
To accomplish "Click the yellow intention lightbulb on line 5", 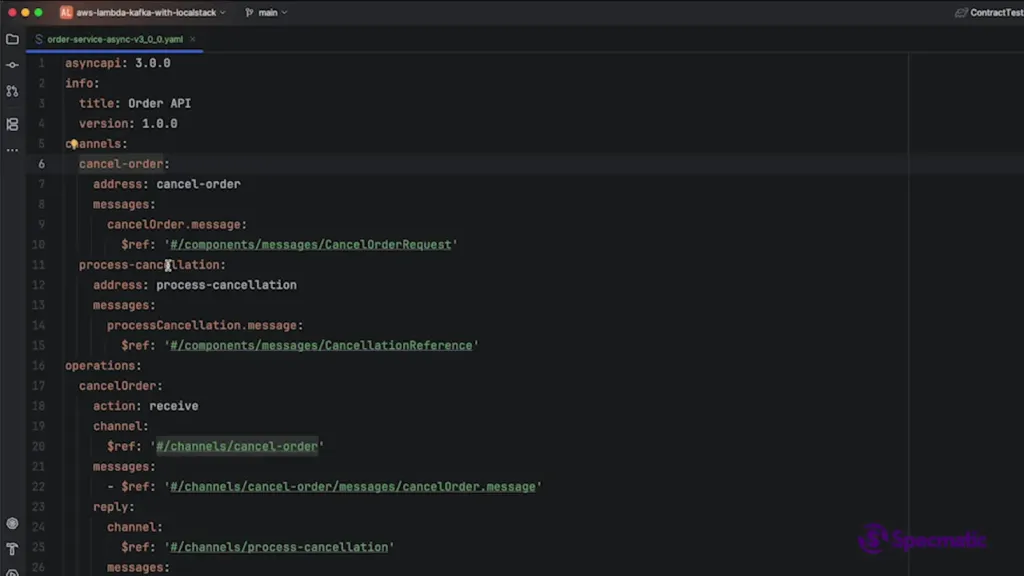I will click(73, 144).
